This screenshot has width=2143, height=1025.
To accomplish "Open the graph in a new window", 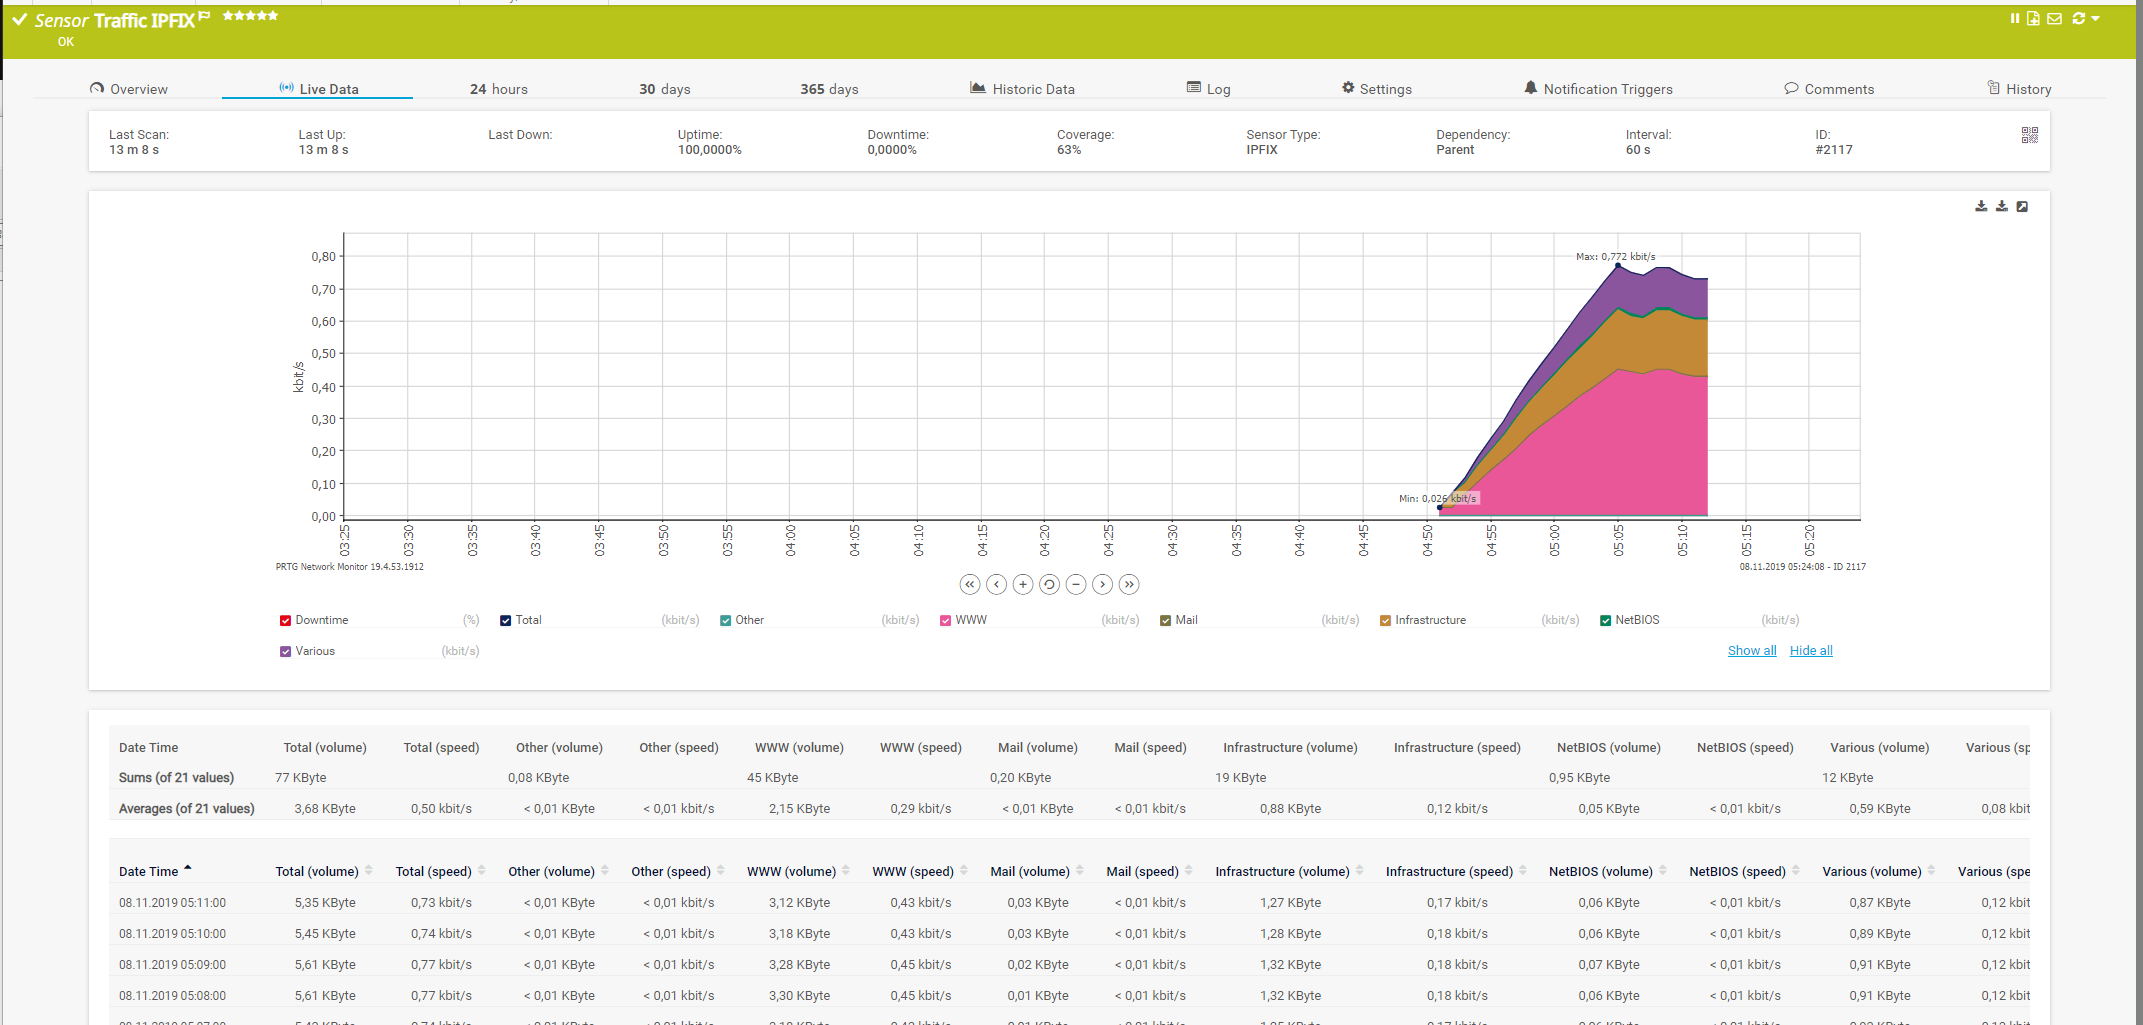I will pos(2022,206).
